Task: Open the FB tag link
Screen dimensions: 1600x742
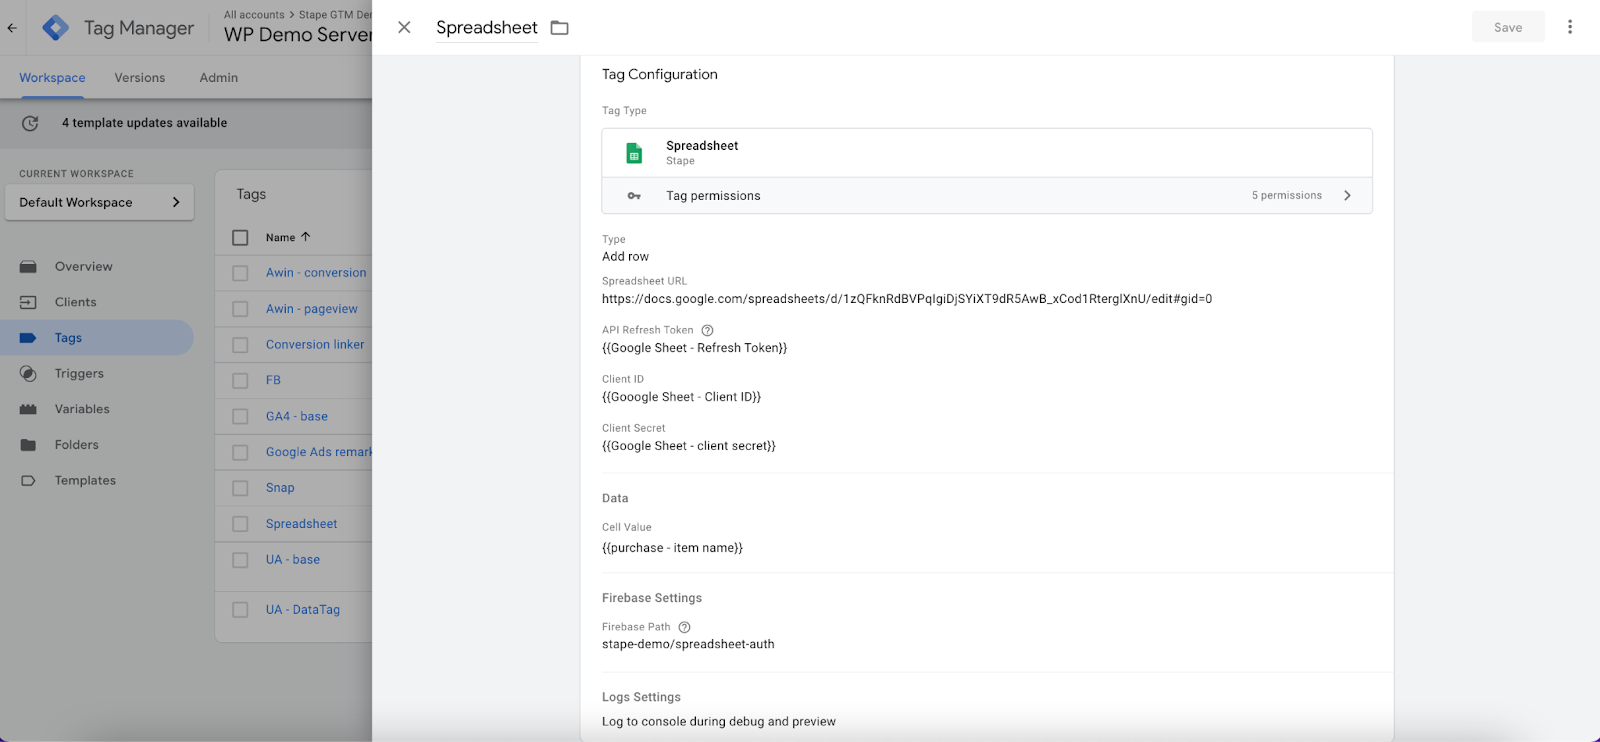Action: pyautogui.click(x=273, y=381)
